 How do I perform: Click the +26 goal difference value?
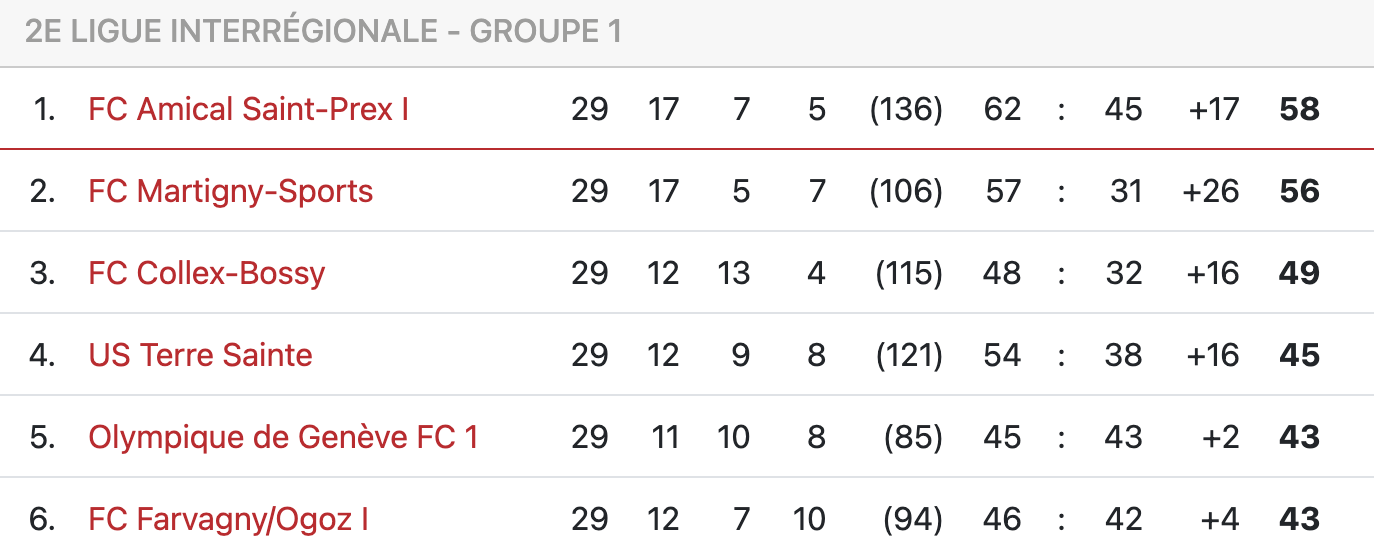1210,191
